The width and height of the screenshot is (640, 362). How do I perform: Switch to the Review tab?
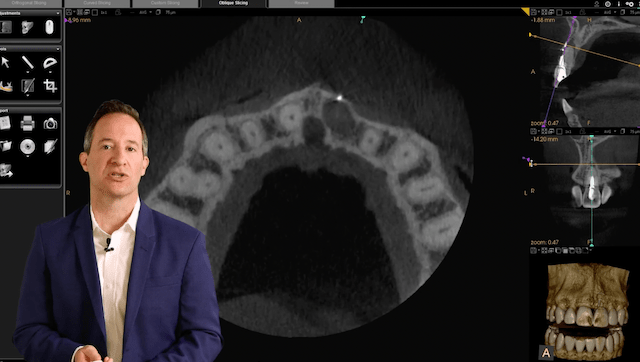pyautogui.click(x=301, y=3)
